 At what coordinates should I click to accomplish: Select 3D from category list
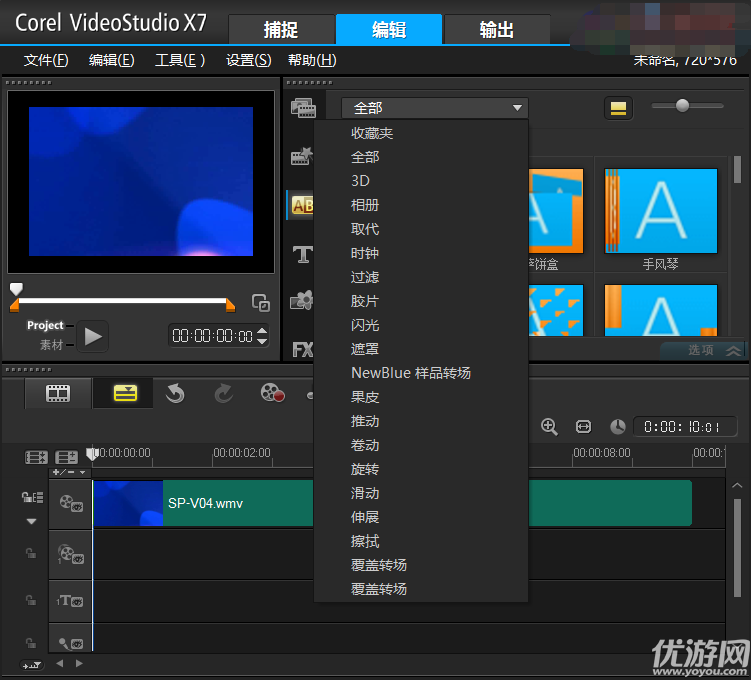point(360,181)
